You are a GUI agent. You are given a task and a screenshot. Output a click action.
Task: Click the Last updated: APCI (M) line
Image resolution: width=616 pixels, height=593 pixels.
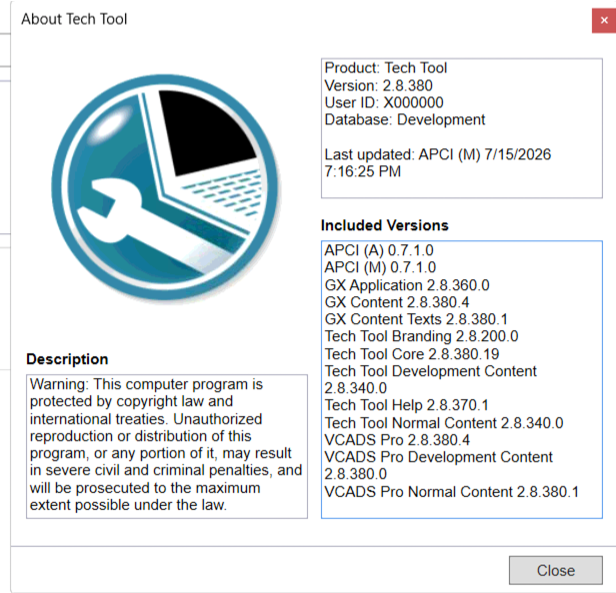(x=438, y=163)
